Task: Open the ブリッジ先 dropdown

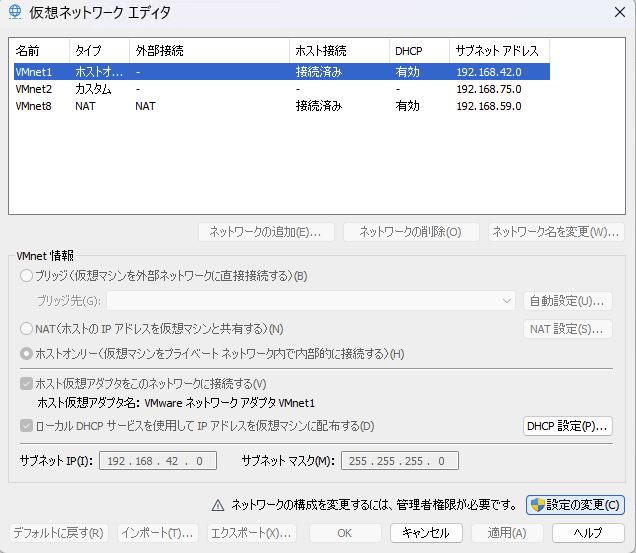Action: click(x=311, y=301)
